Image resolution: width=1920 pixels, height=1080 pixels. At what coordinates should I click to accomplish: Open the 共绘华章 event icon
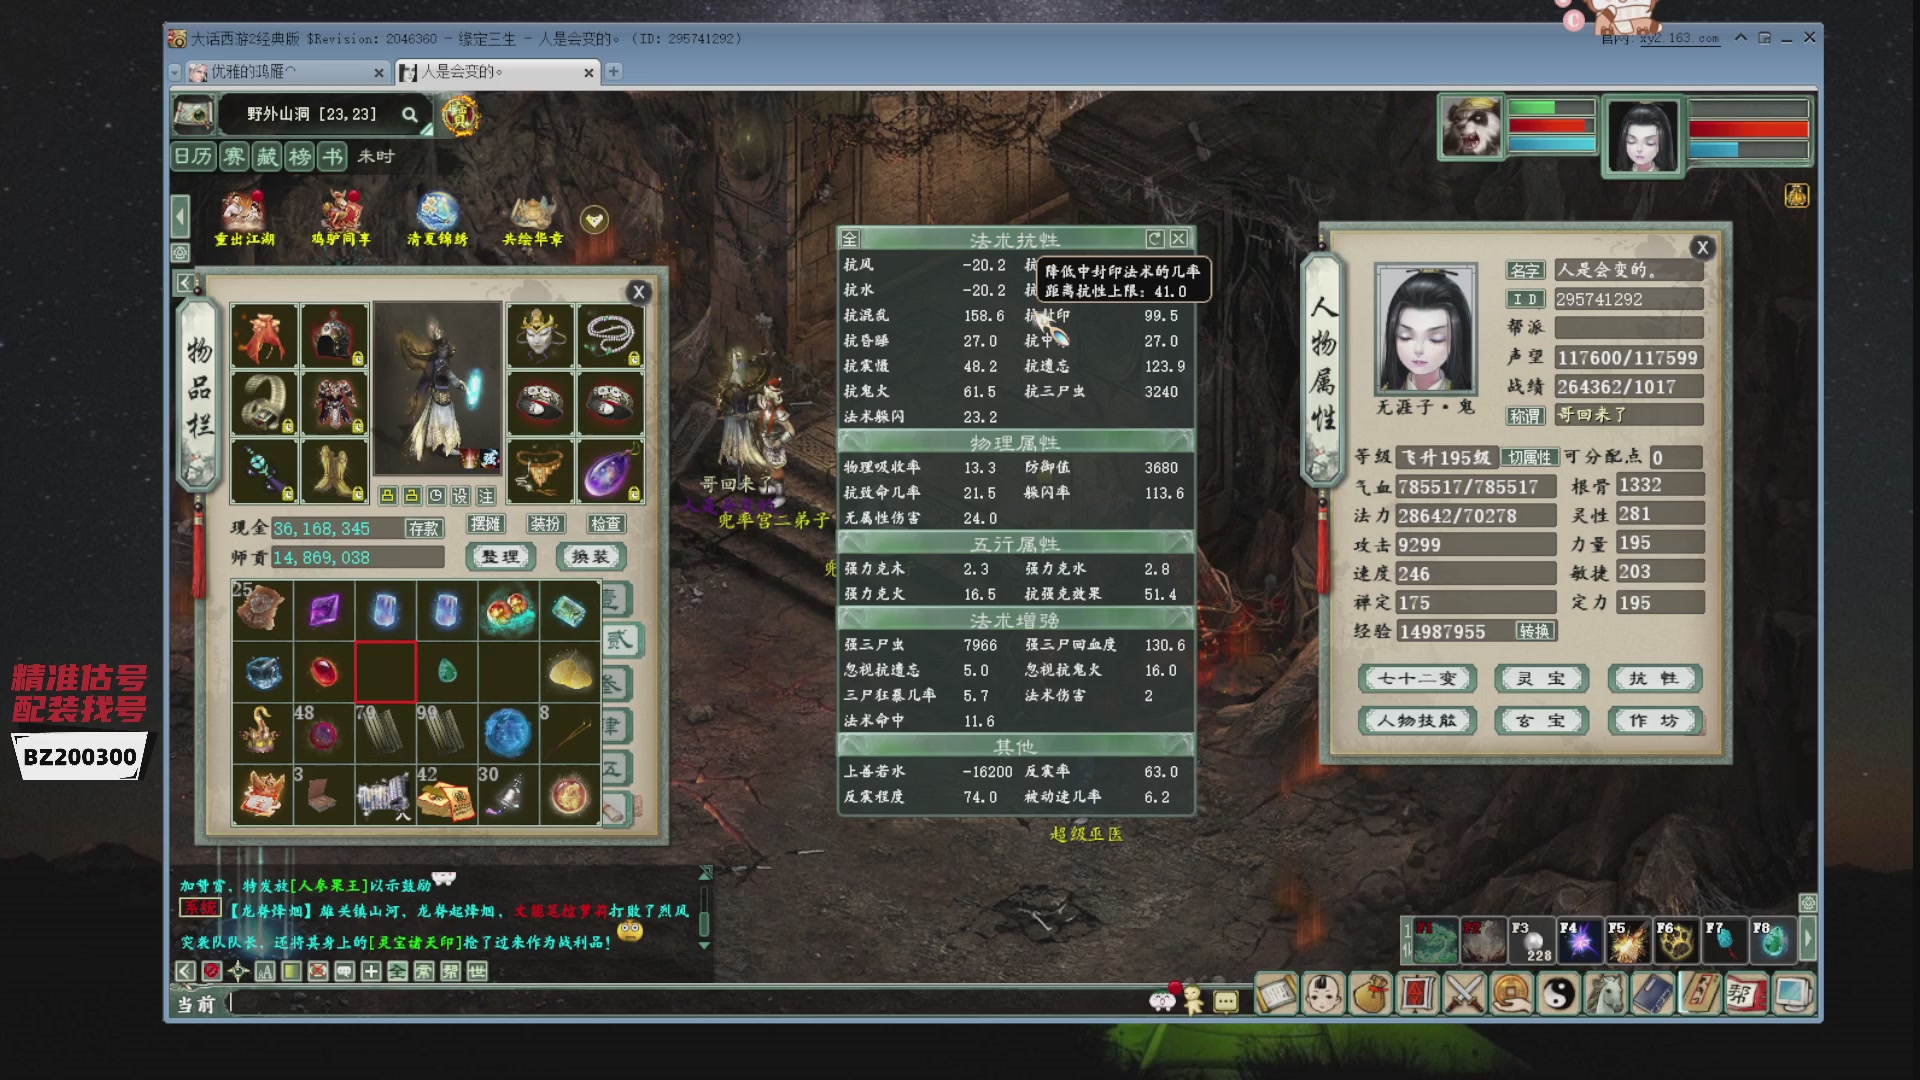click(x=533, y=218)
